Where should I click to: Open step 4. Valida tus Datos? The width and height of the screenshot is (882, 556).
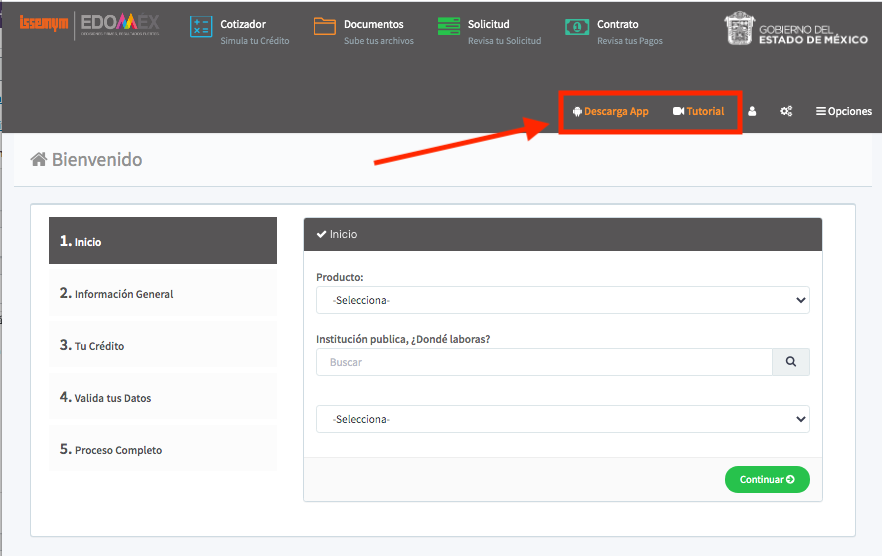[x=163, y=397]
